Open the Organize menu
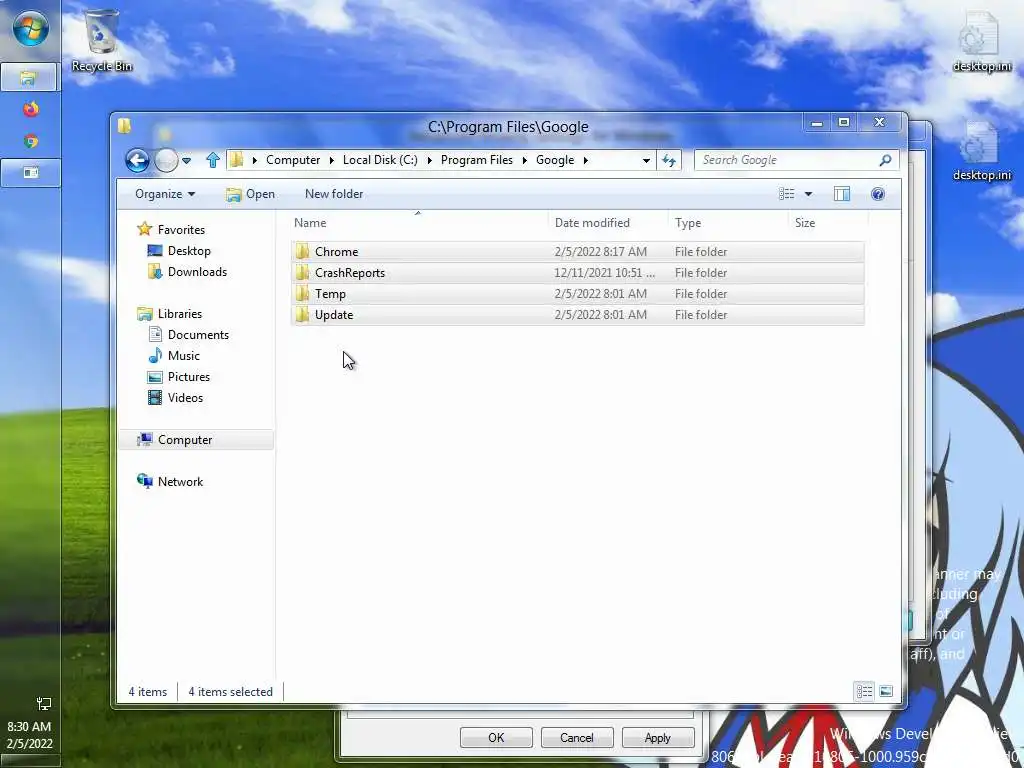This screenshot has height=768, width=1024. [x=165, y=194]
